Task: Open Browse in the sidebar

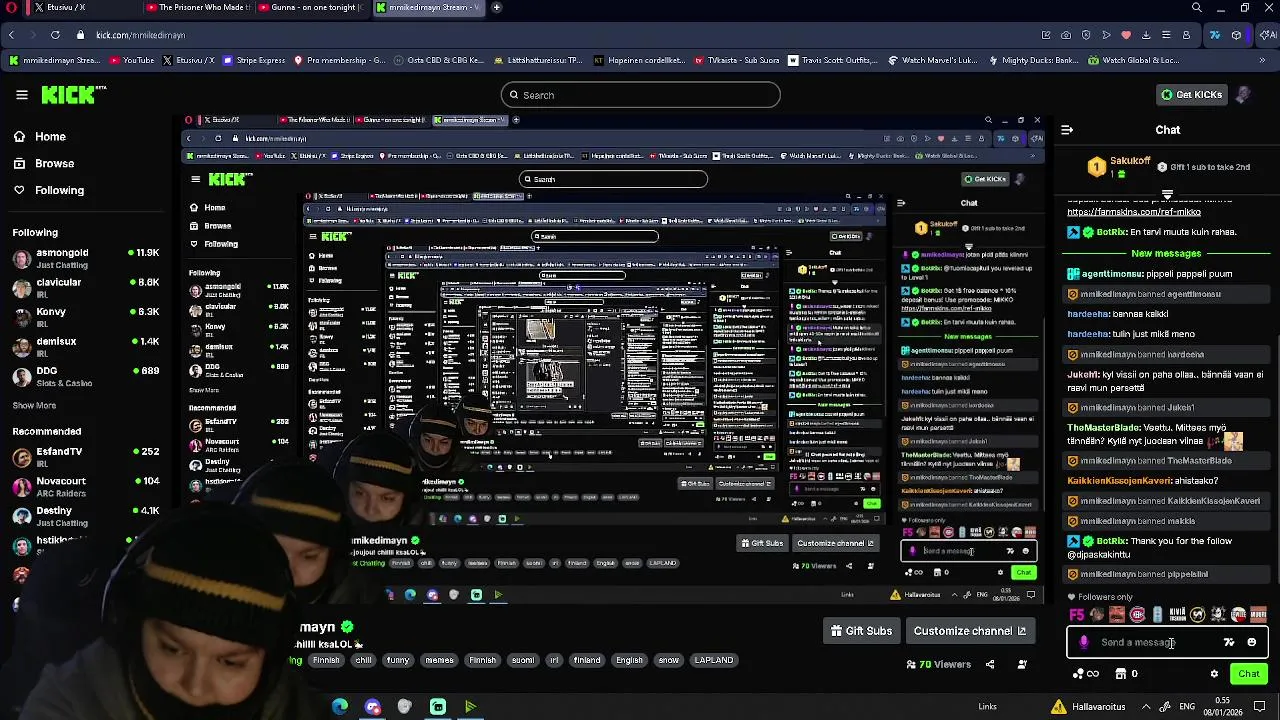Action: pyautogui.click(x=54, y=163)
